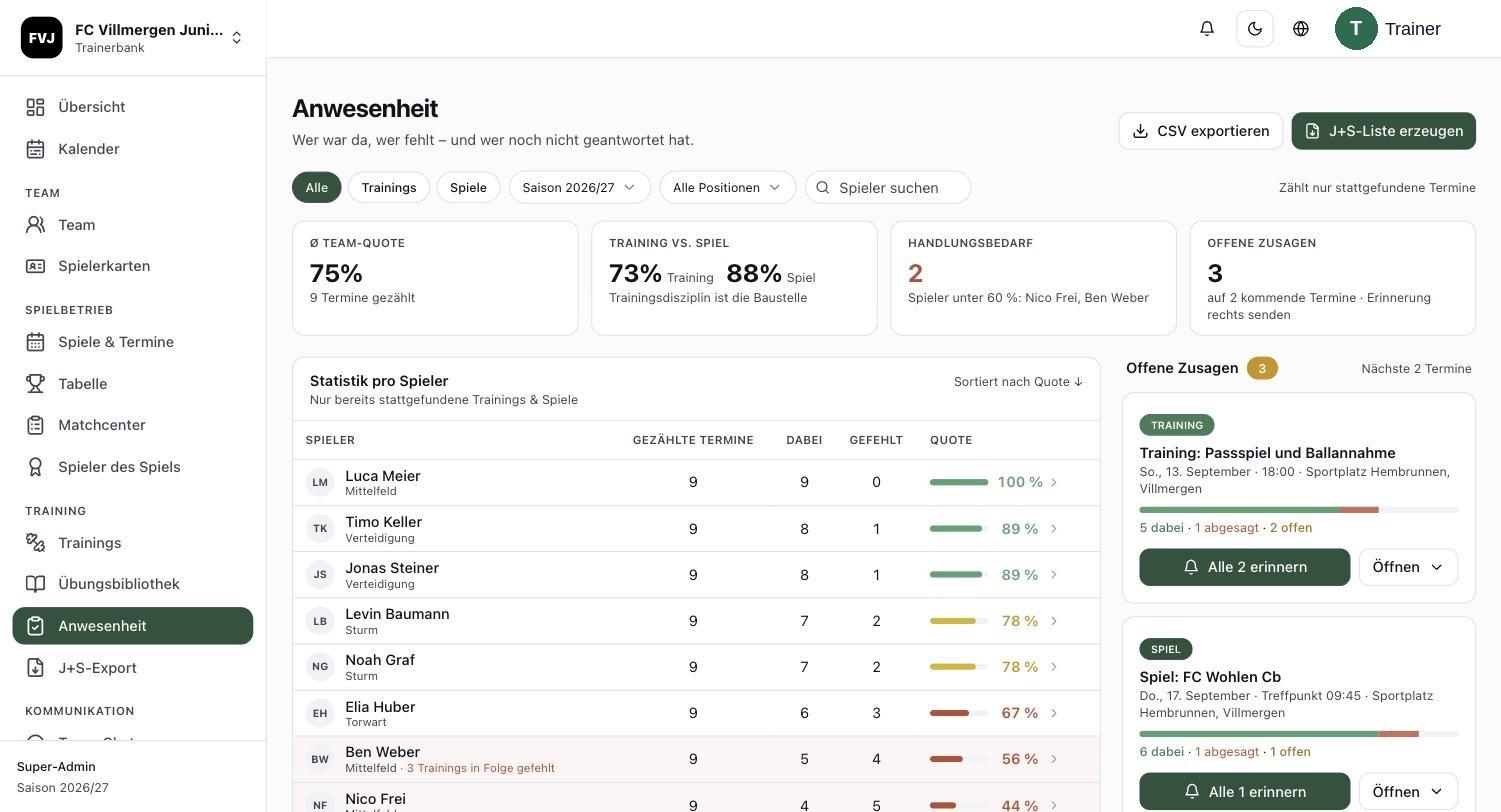Click the Alle 2 erinnern button

pyautogui.click(x=1245, y=567)
